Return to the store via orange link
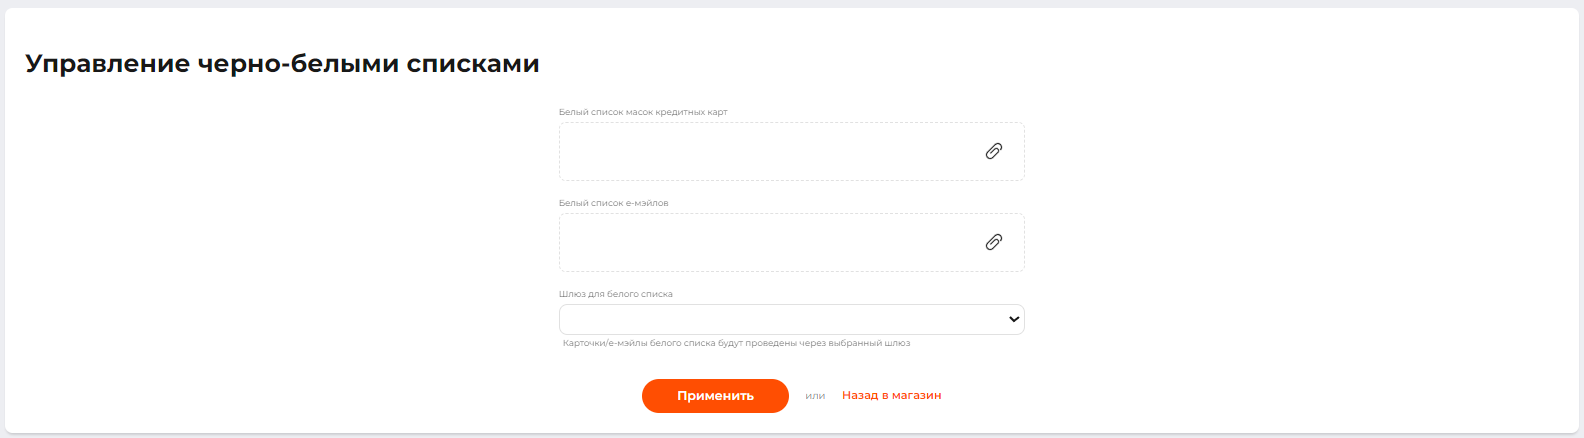 tap(891, 395)
